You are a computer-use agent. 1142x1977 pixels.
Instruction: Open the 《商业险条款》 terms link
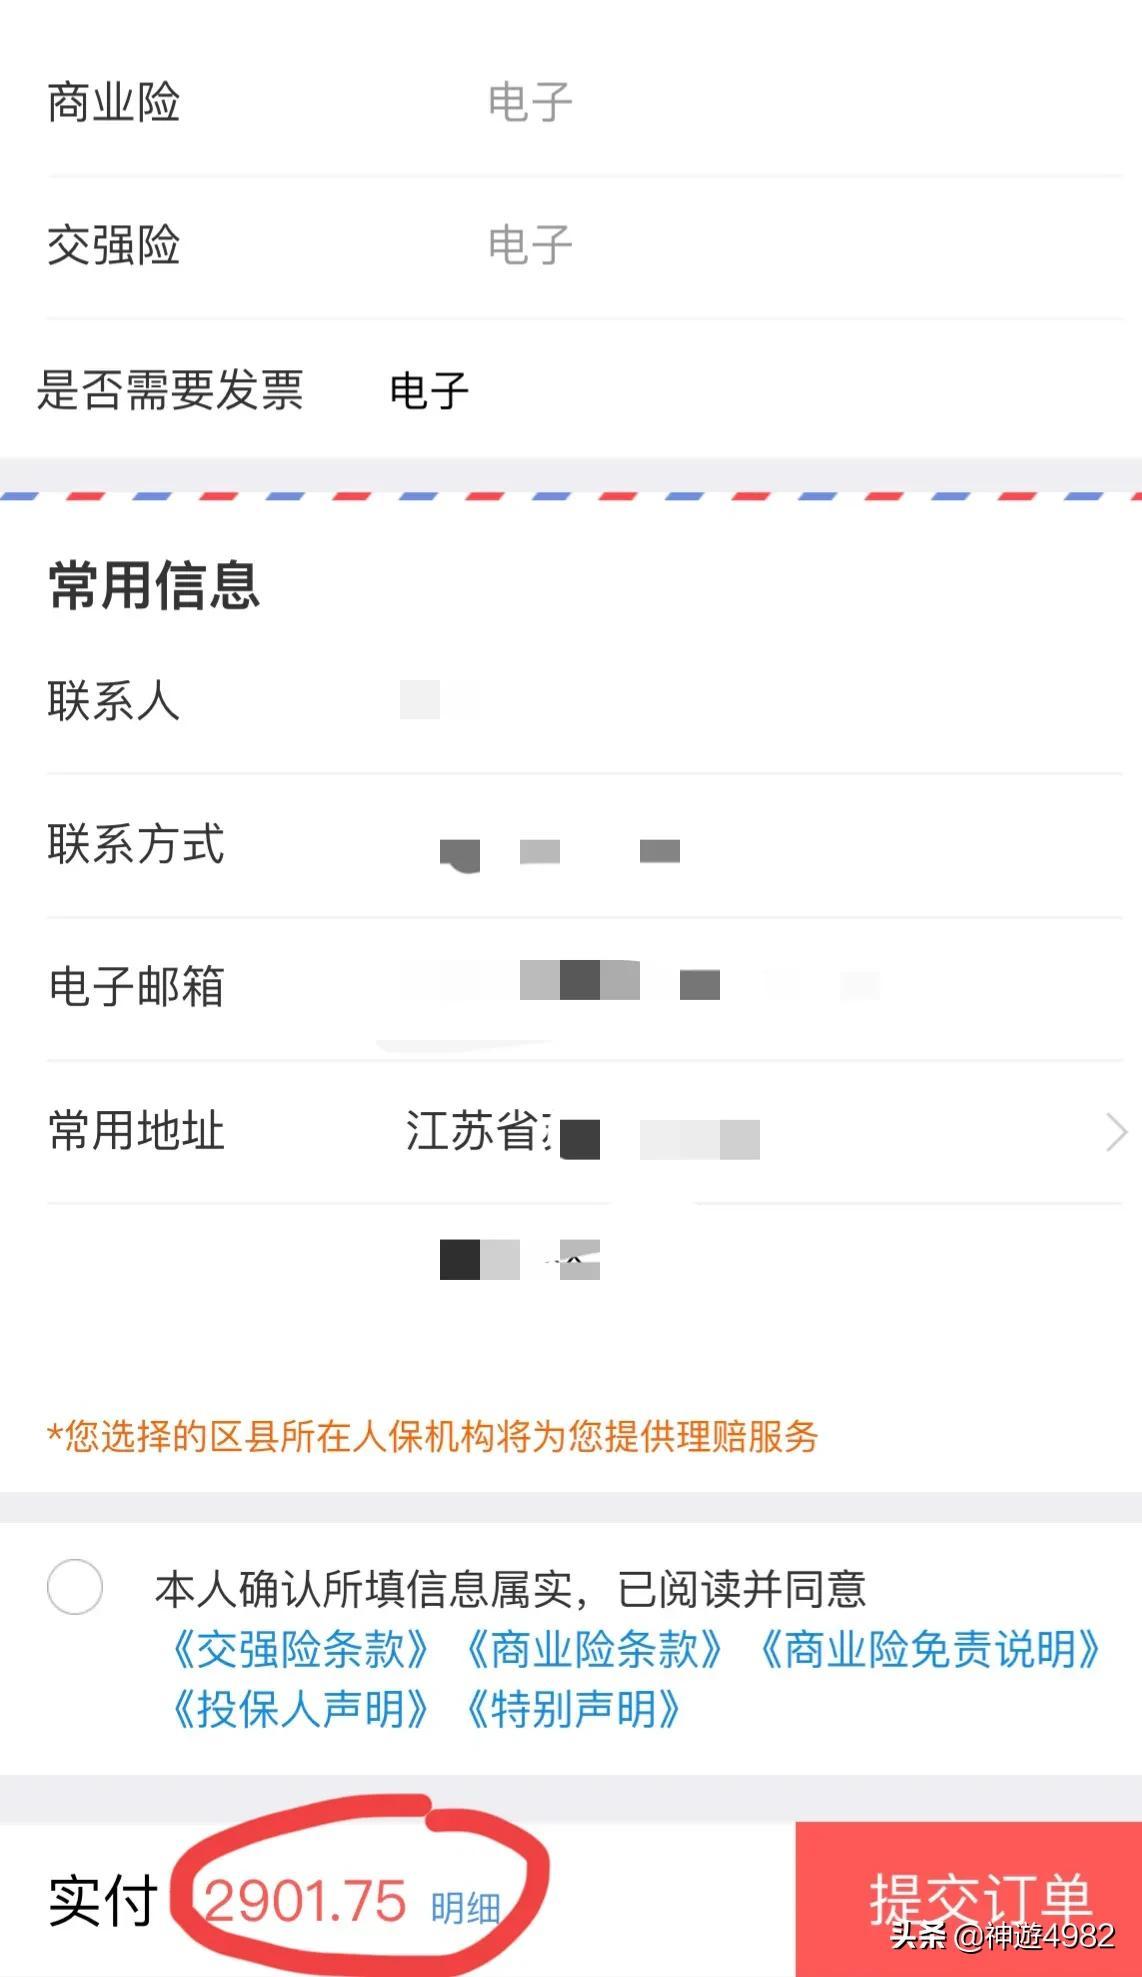[595, 1649]
